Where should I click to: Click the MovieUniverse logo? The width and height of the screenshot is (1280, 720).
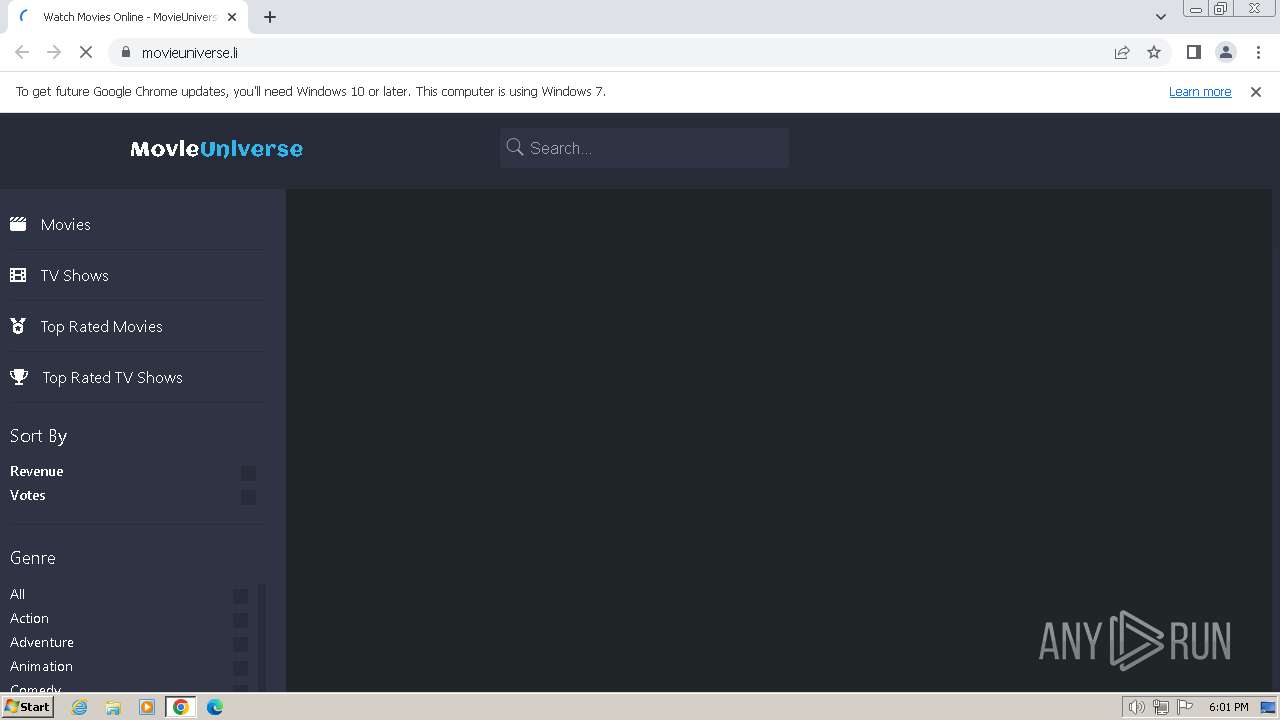(216, 148)
